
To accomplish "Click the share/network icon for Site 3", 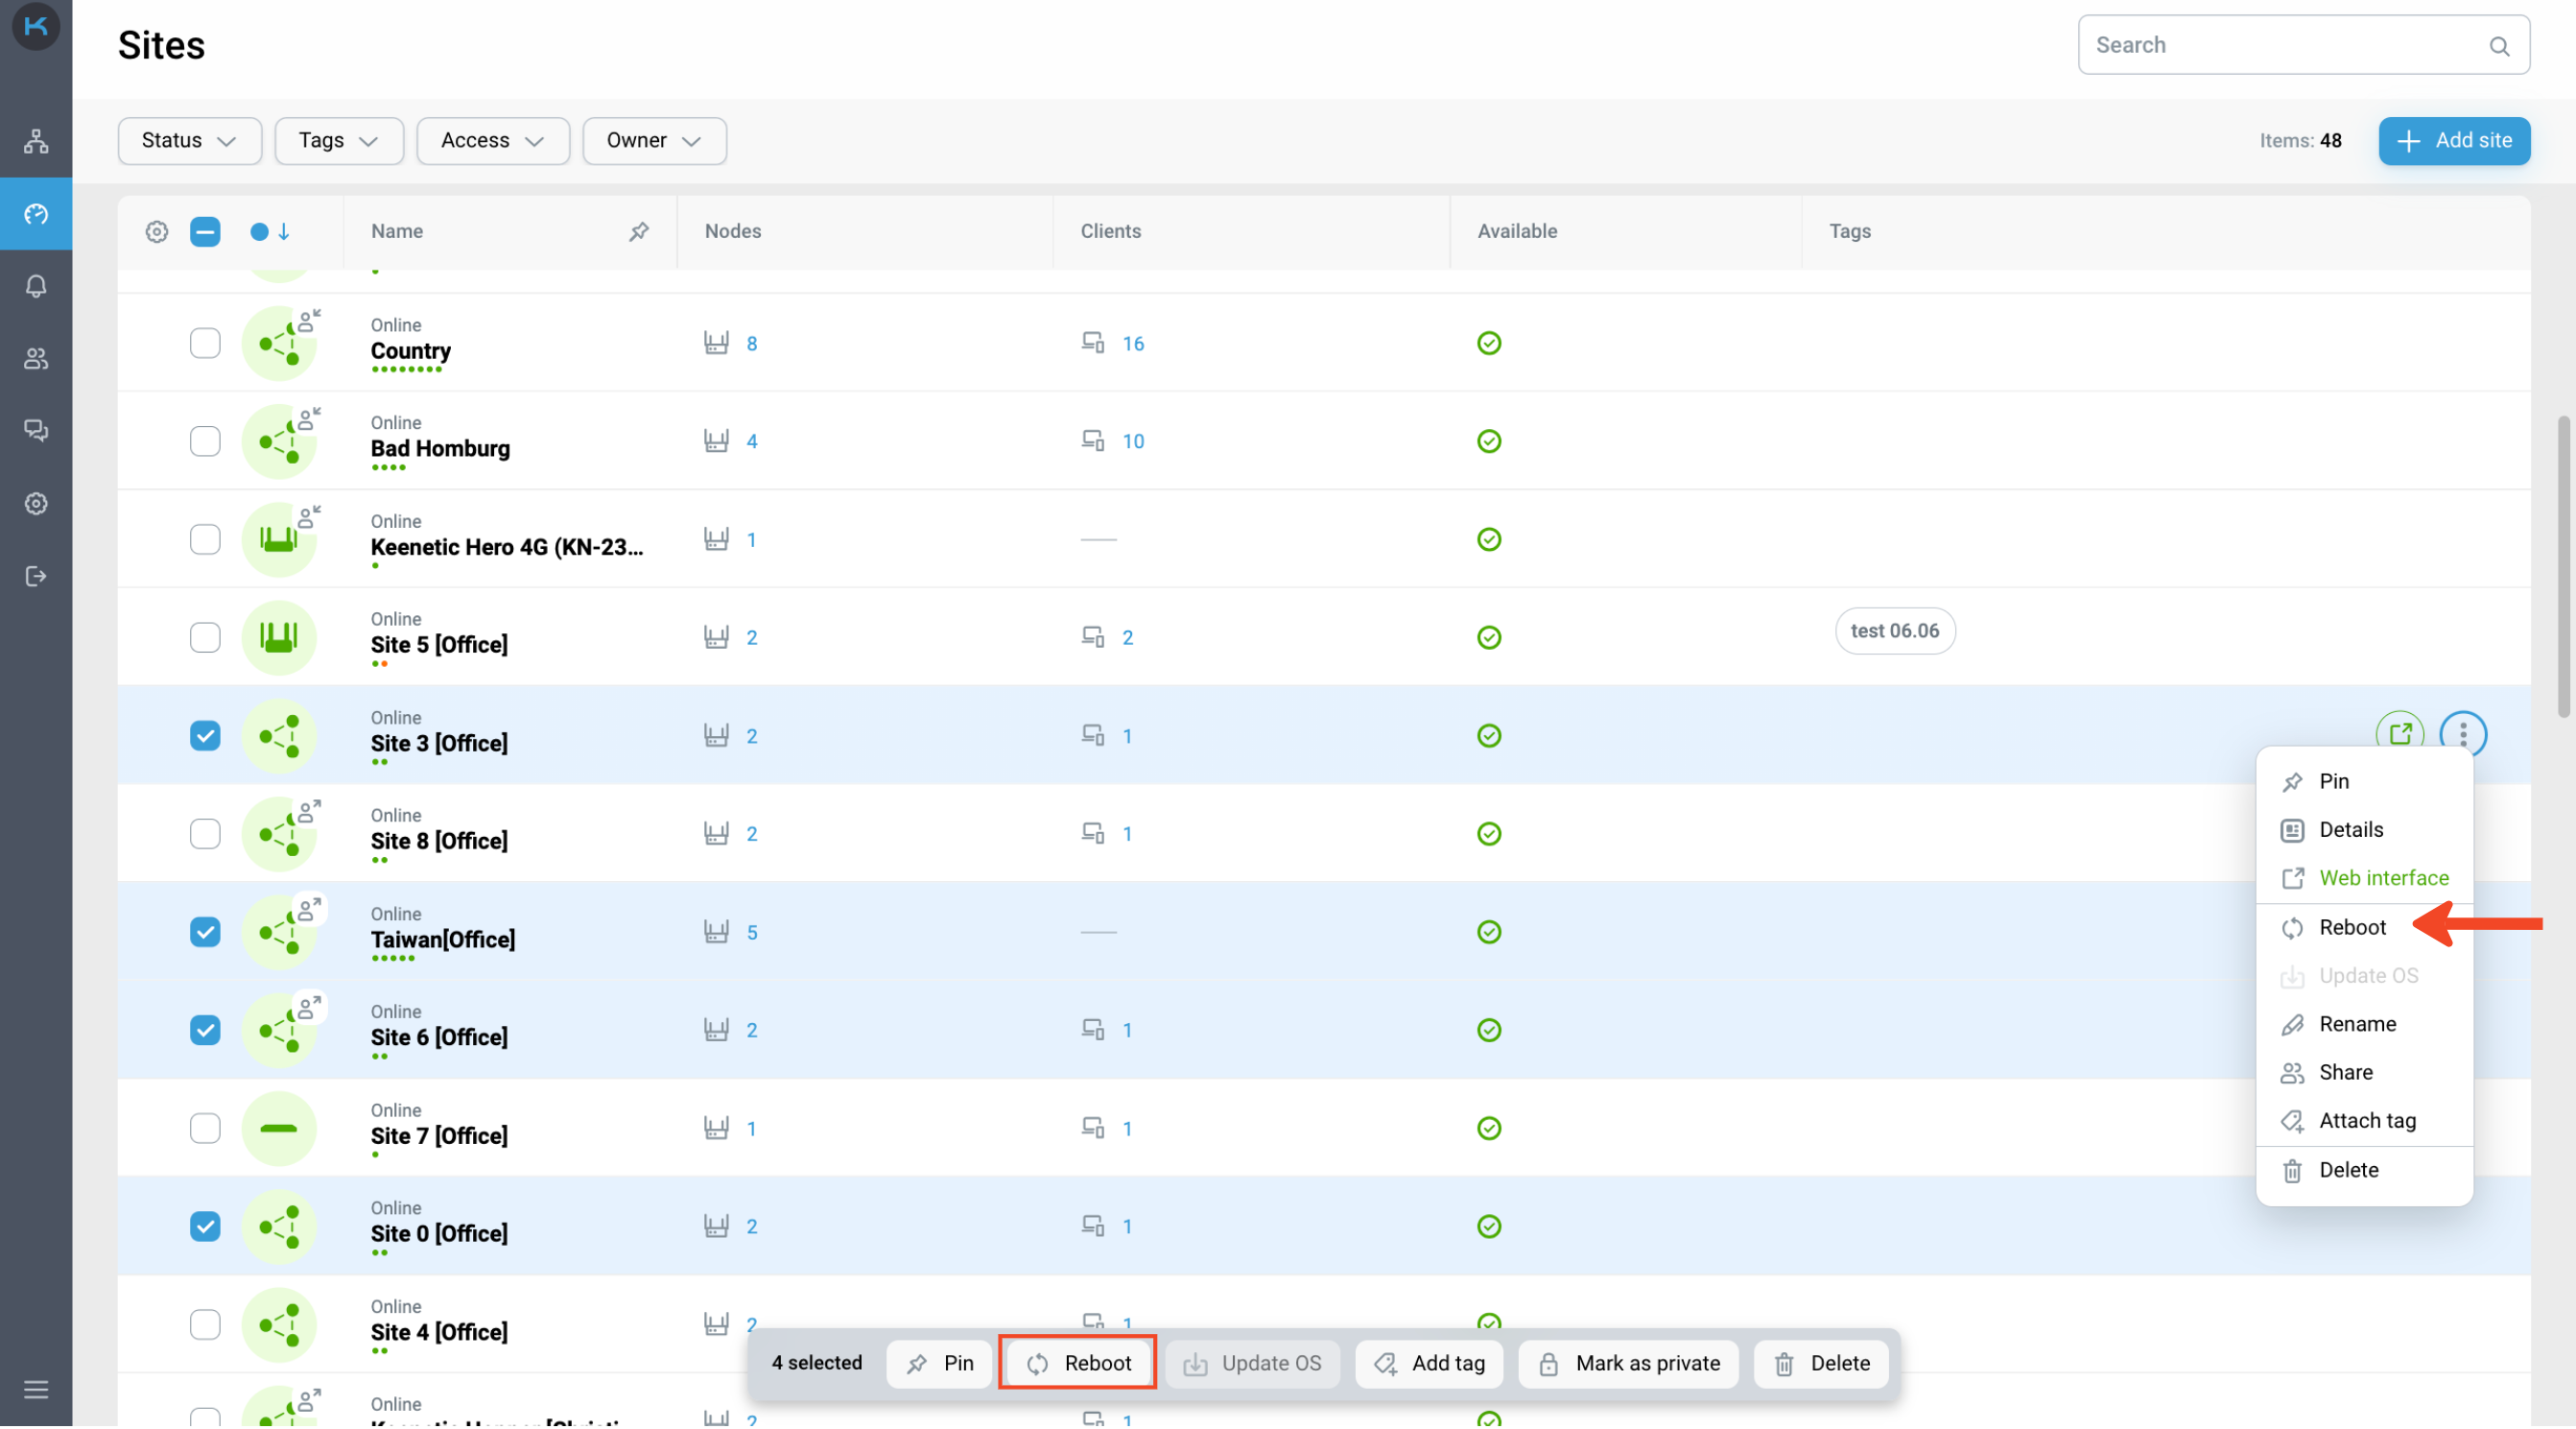I will (279, 736).
